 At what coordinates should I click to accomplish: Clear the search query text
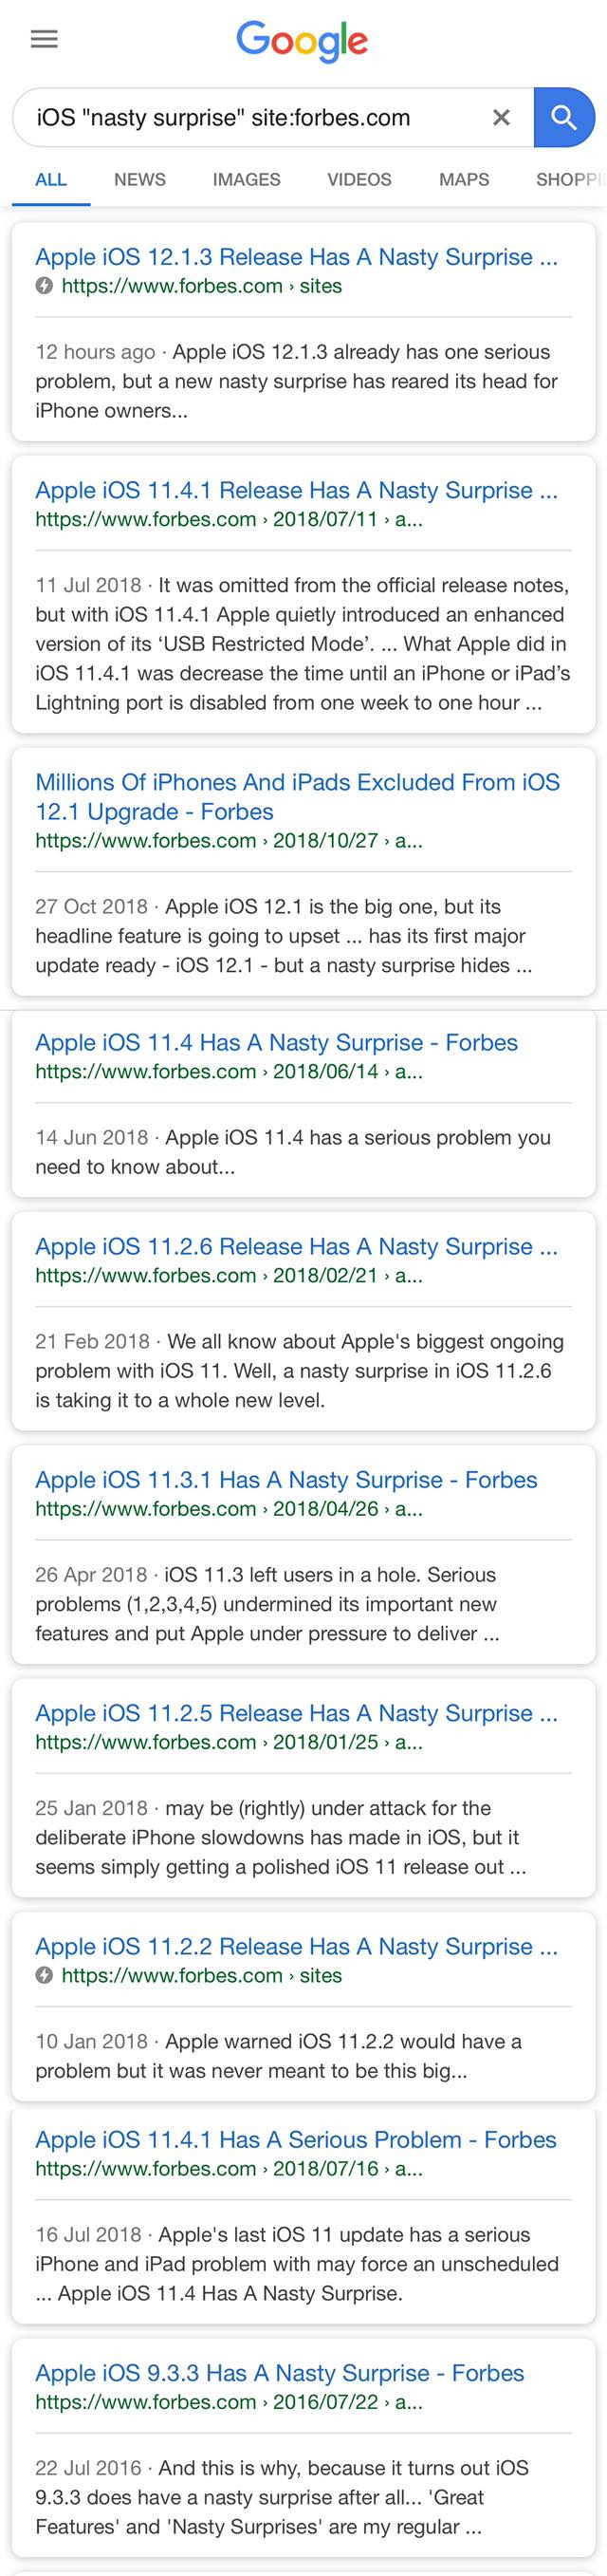click(x=501, y=118)
